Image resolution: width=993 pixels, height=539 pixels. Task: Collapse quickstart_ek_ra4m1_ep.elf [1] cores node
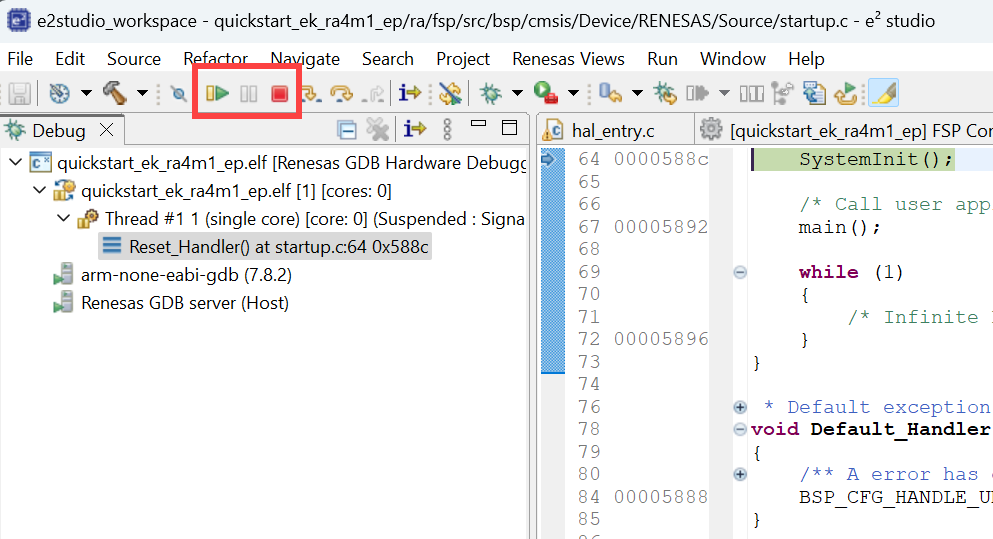[x=39, y=190]
